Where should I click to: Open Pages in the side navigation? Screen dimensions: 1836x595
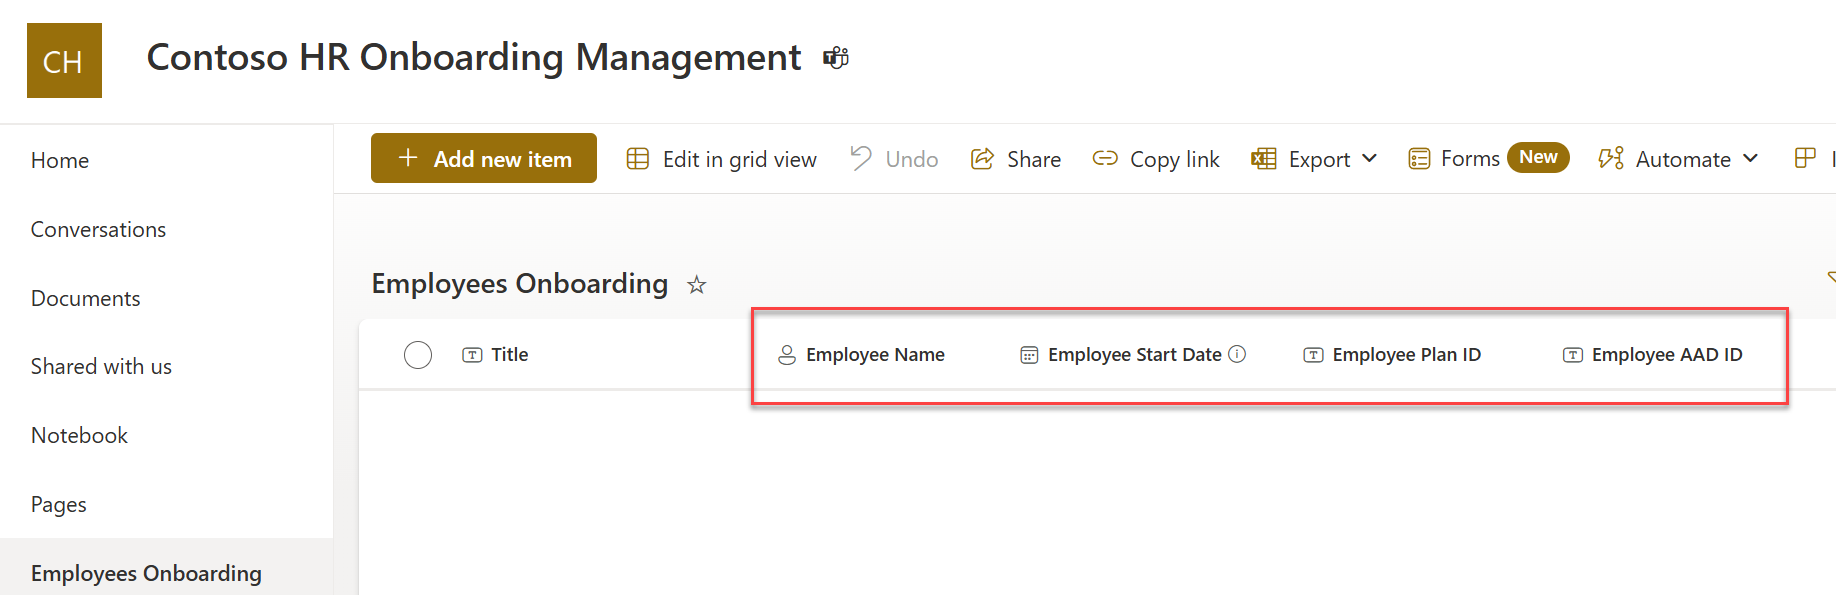58,504
